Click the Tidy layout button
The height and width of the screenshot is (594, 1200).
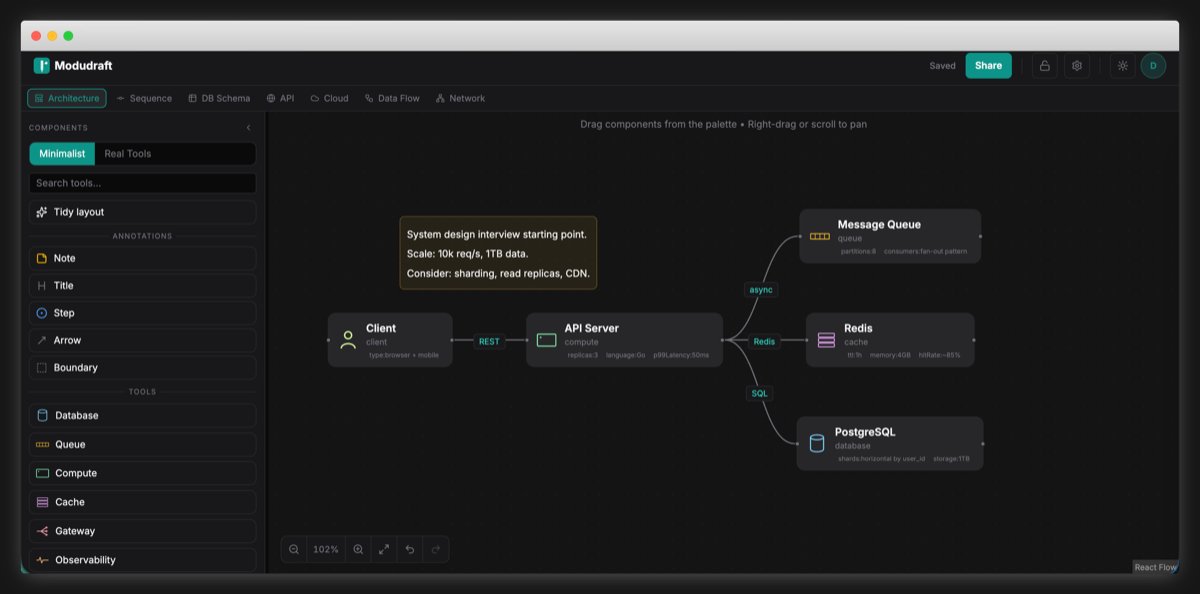[x=142, y=212]
